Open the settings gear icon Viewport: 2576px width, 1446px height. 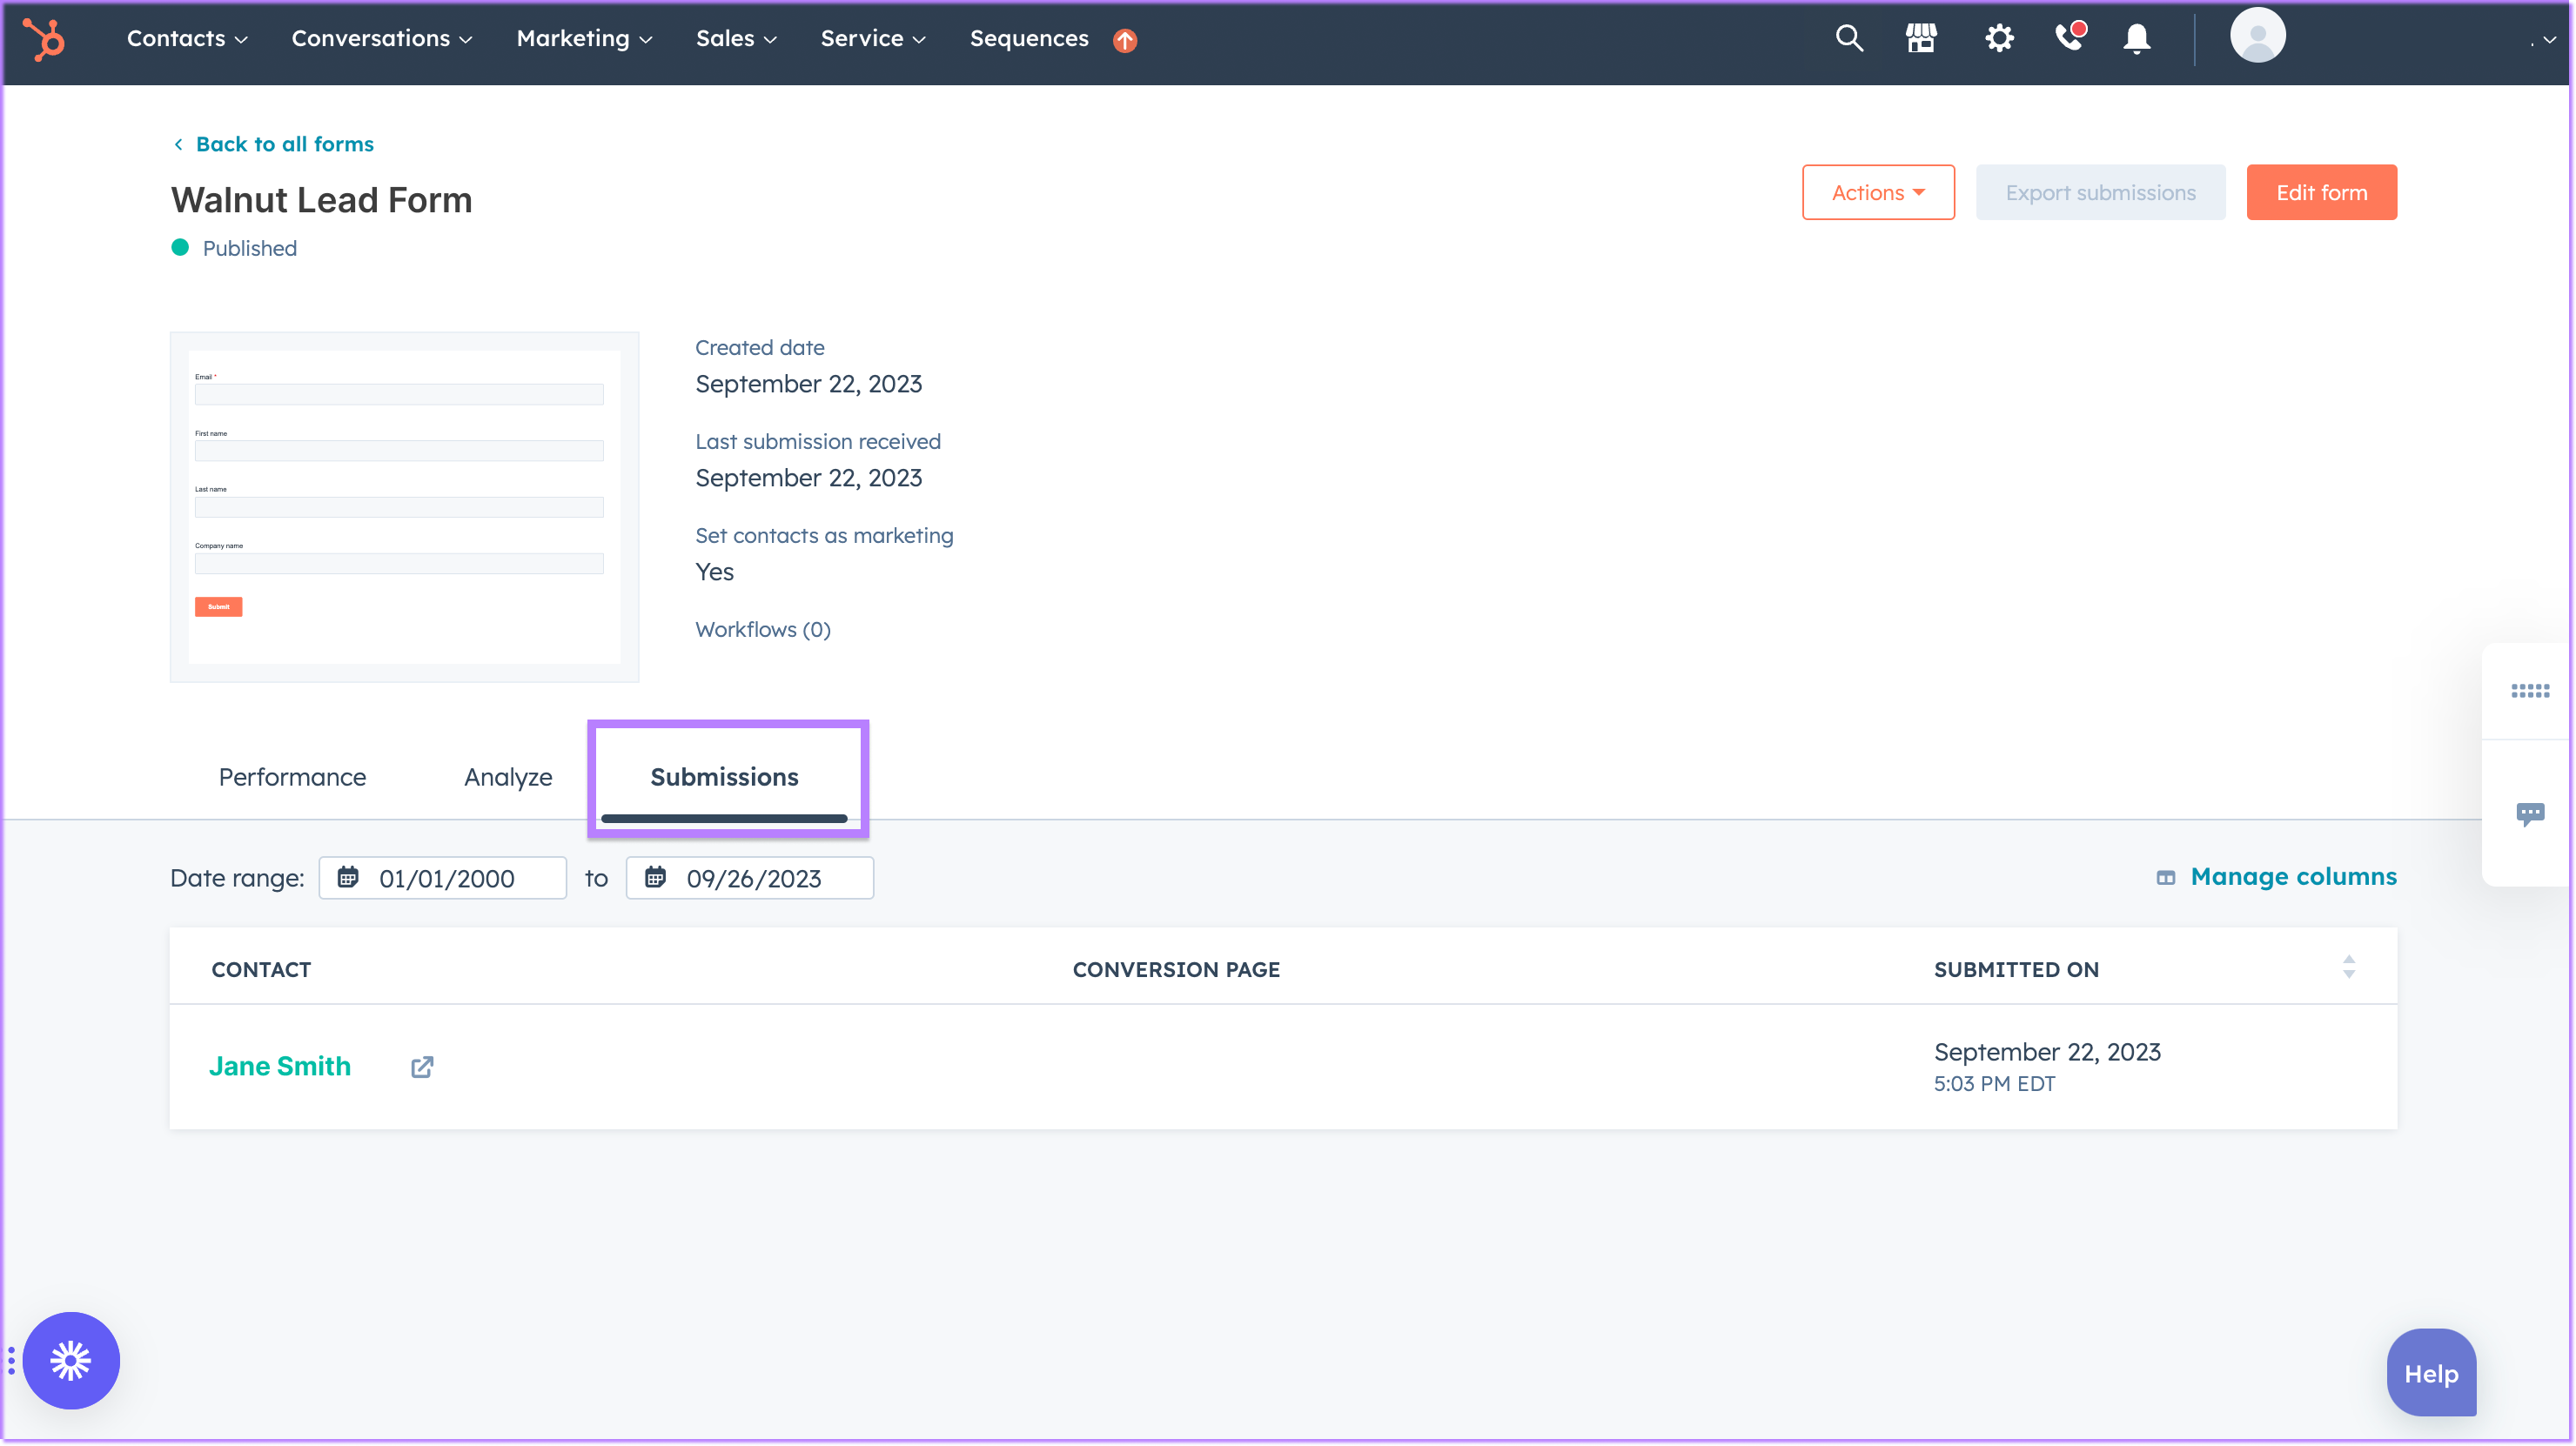[x=1999, y=39]
